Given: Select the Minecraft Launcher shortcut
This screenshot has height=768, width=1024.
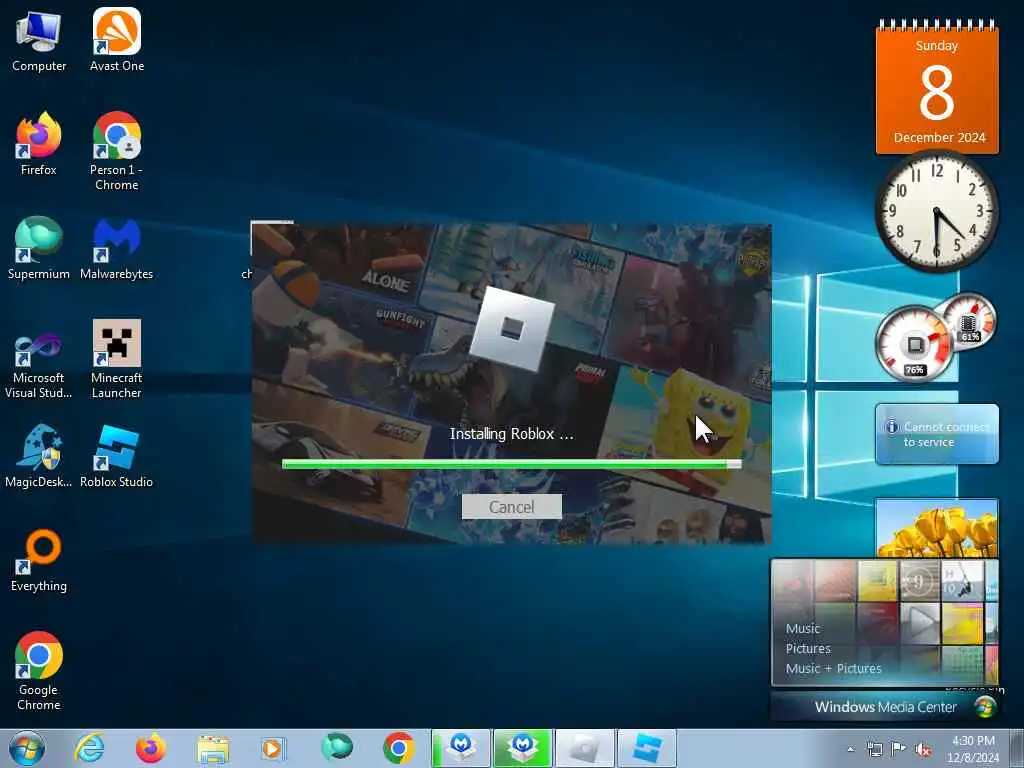Looking at the screenshot, I should pyautogui.click(x=117, y=360).
